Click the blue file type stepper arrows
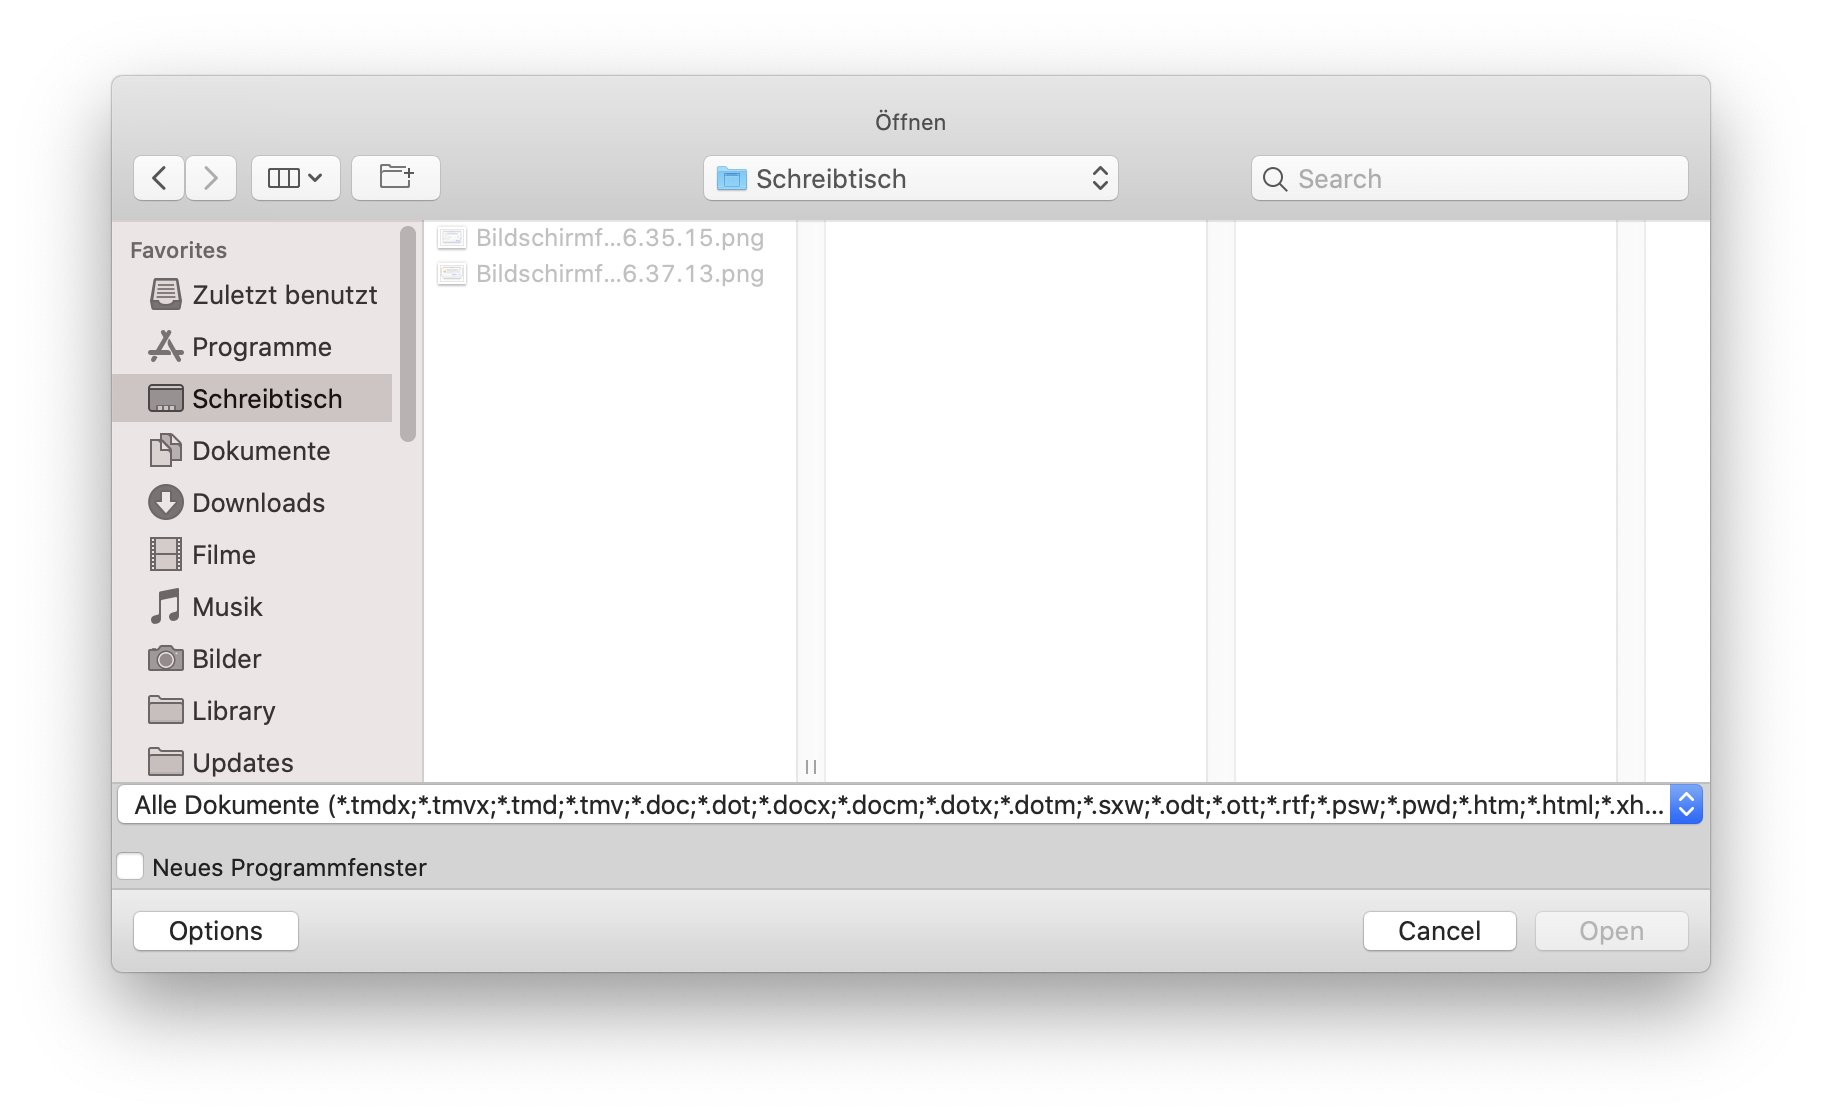This screenshot has height=1120, width=1822. click(x=1686, y=805)
